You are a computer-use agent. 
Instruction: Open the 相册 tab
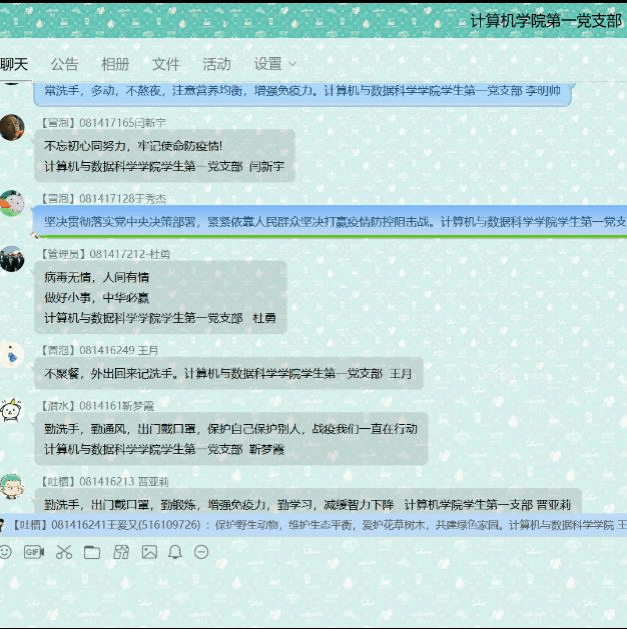pos(115,64)
